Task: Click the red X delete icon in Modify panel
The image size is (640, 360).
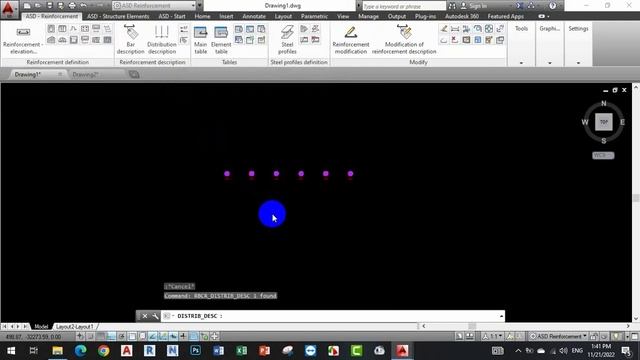Action: point(454,40)
